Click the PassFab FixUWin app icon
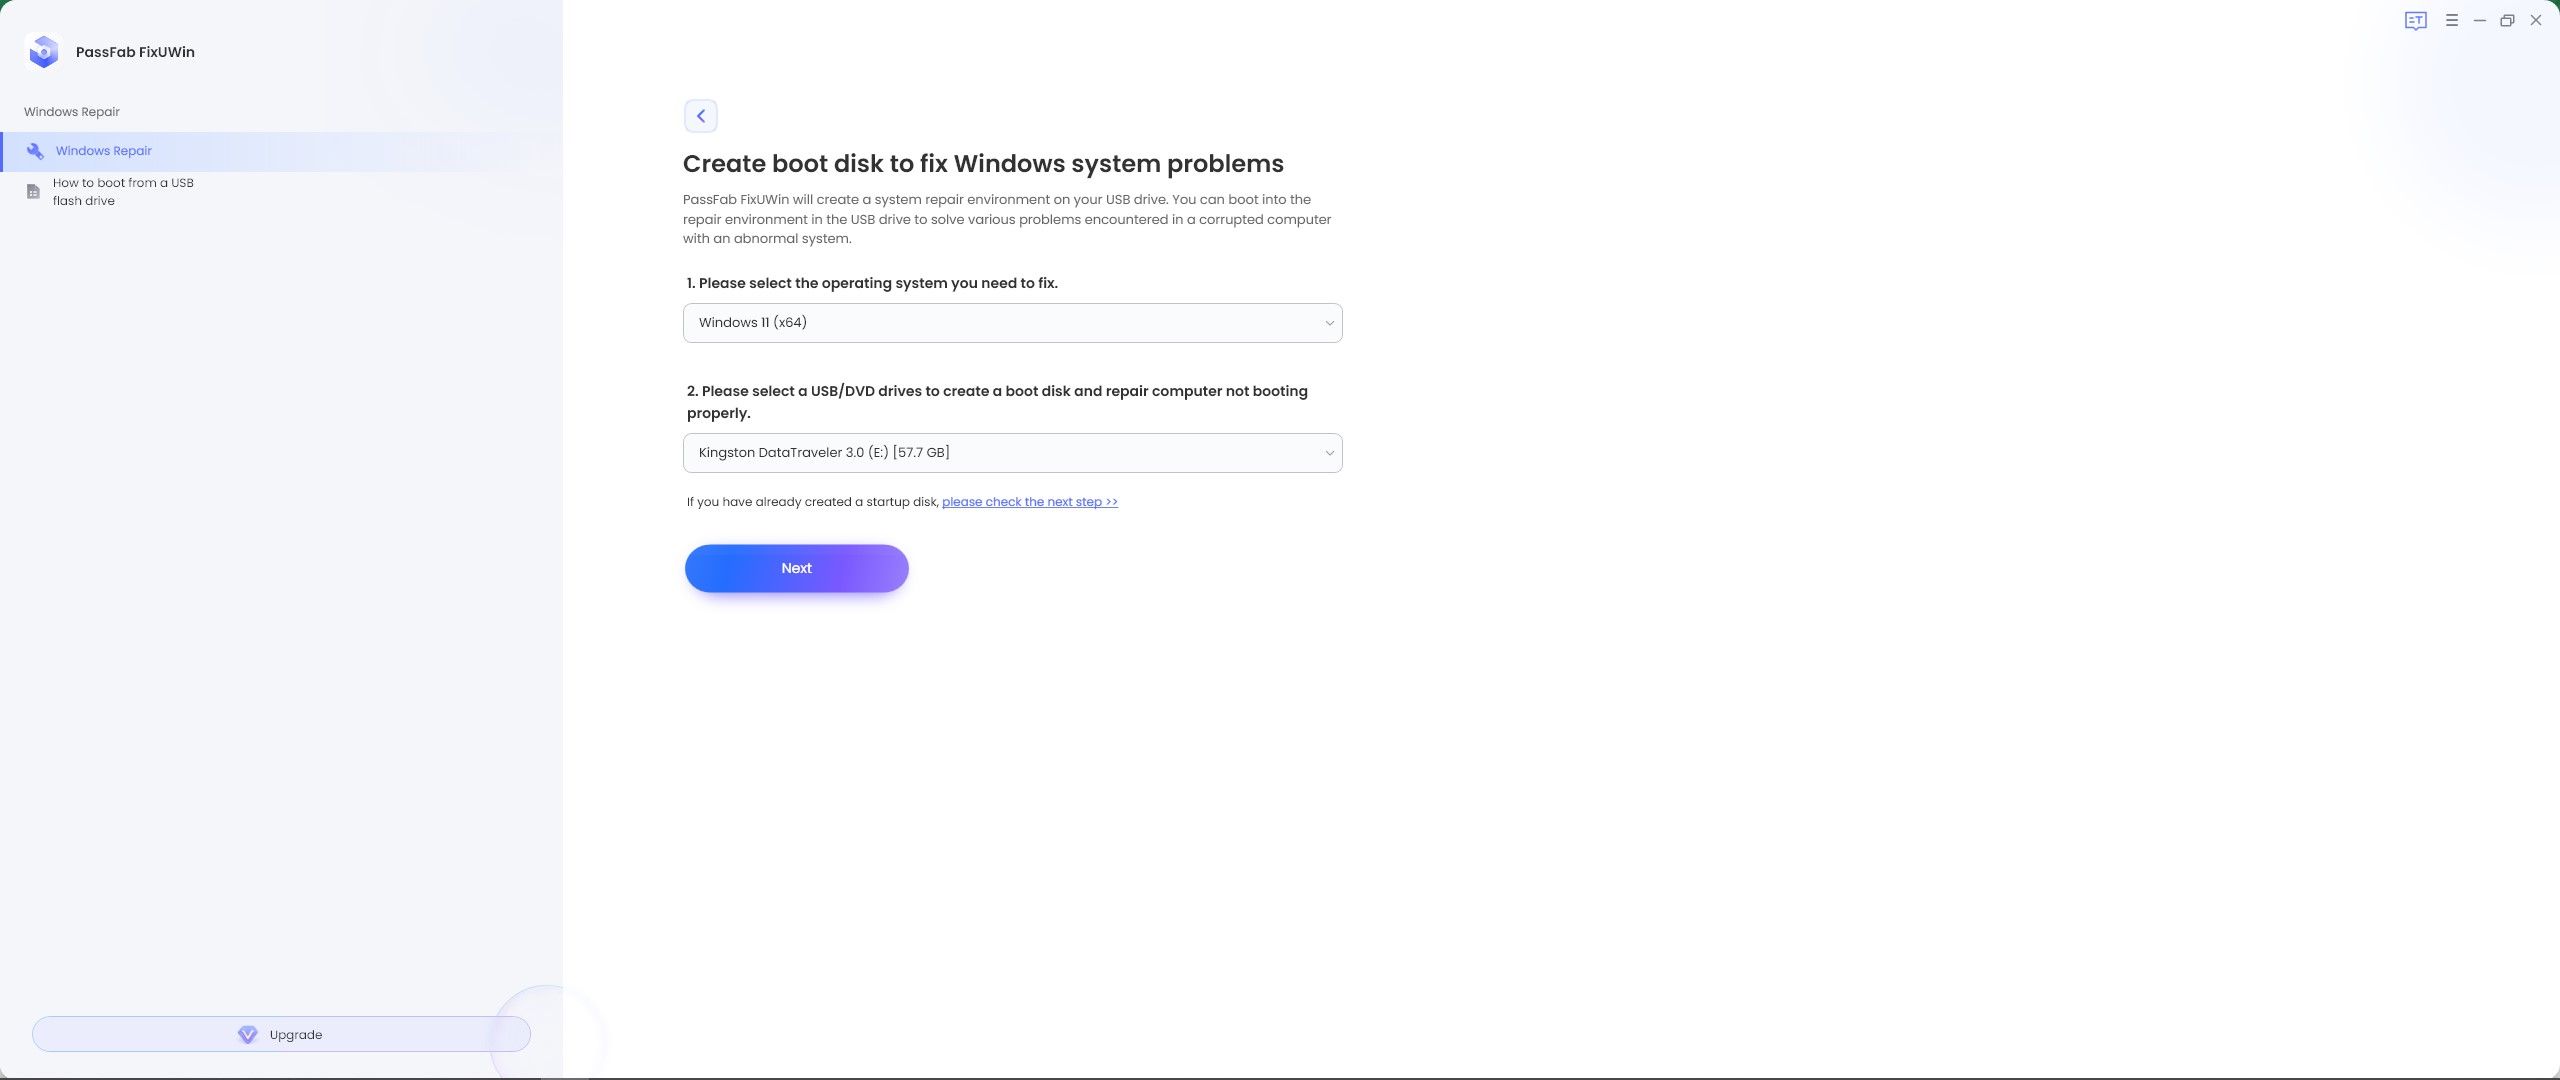This screenshot has height=1080, width=2560. tap(42, 51)
